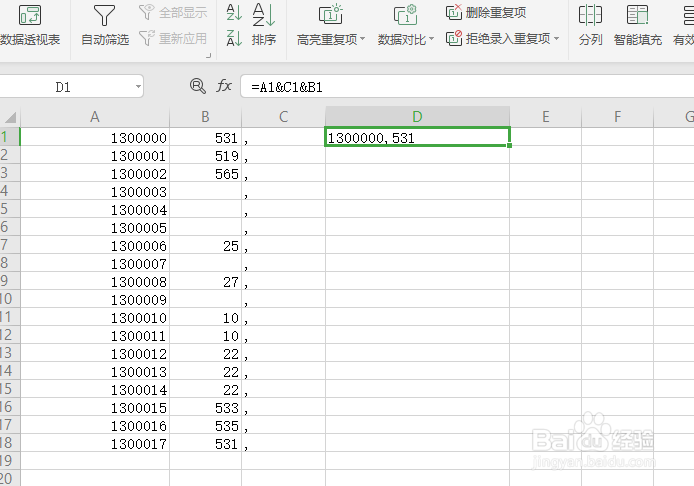Click cell A5 with value 1300004
694x486 pixels.
(x=95, y=209)
